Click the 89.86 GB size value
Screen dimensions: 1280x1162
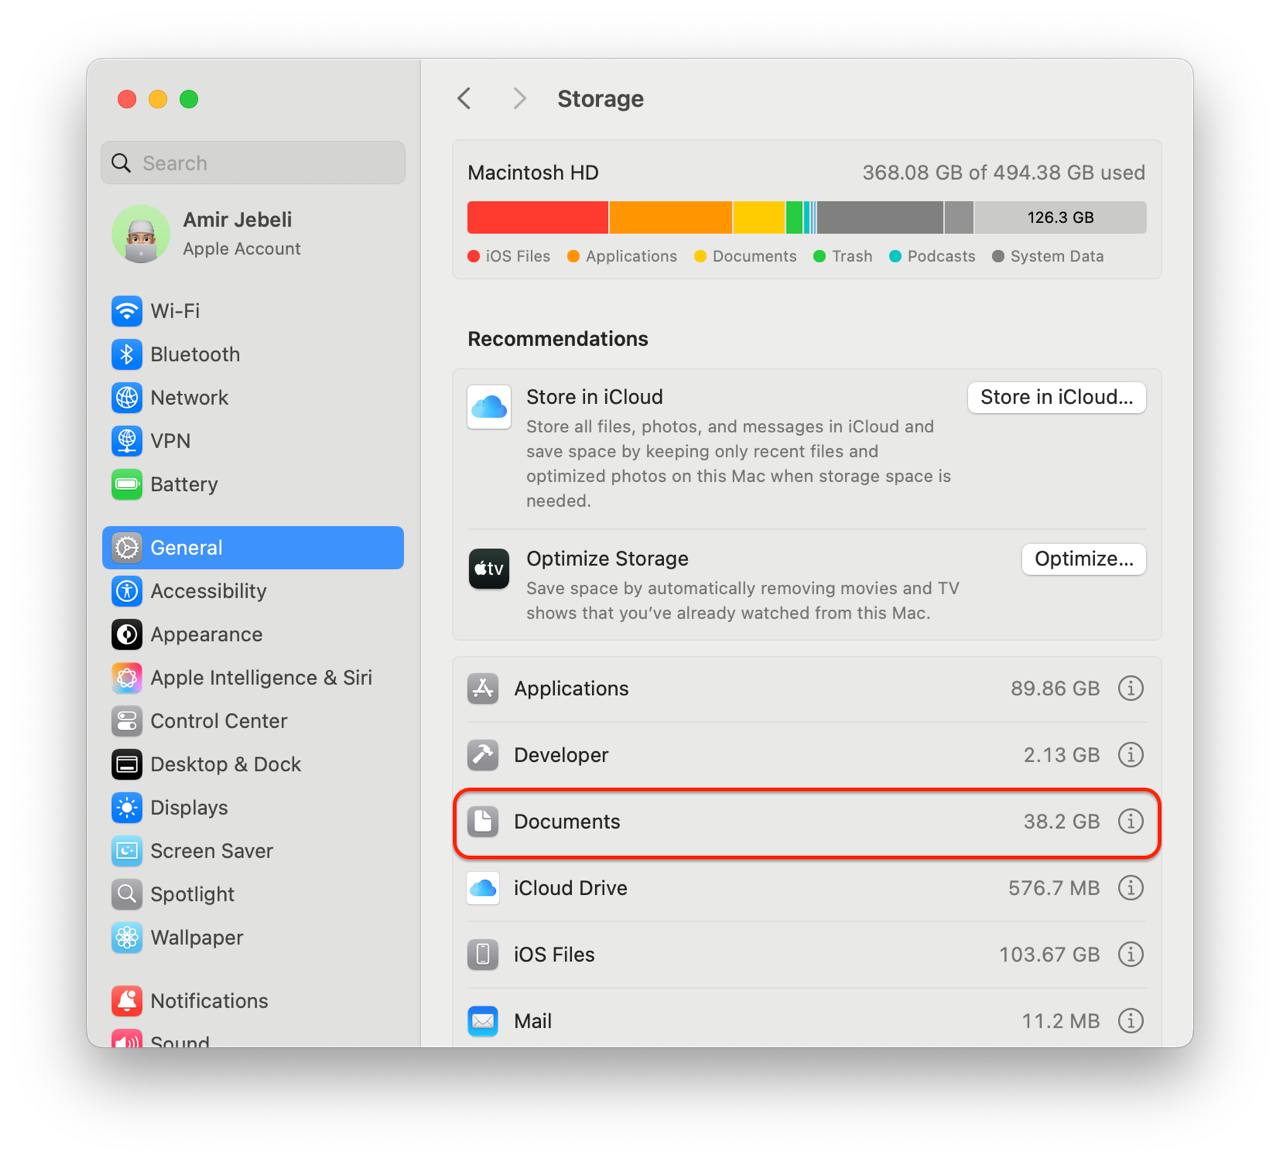[1055, 688]
